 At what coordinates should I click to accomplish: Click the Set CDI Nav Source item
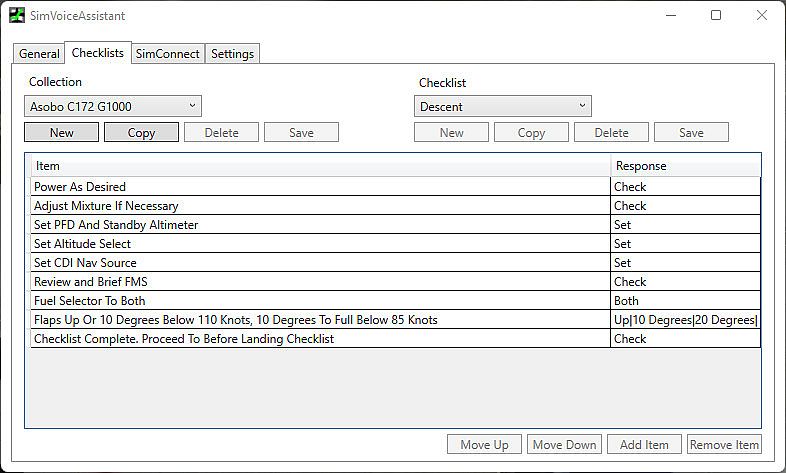(x=85, y=263)
